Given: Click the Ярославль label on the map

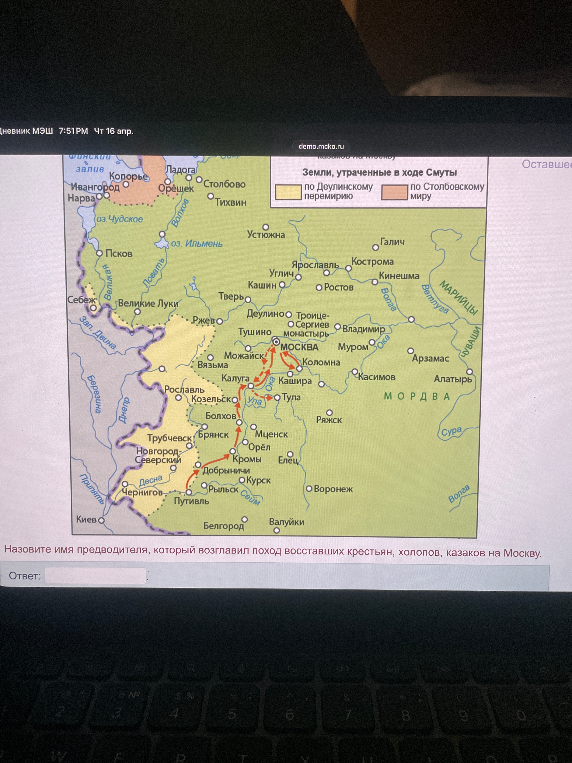Looking at the screenshot, I should [314, 265].
